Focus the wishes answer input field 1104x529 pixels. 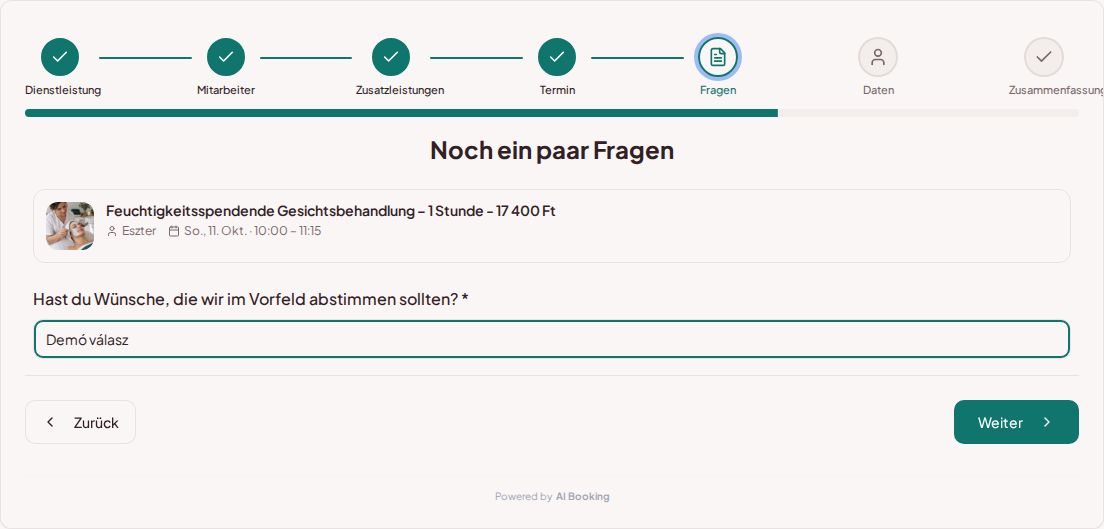point(552,340)
